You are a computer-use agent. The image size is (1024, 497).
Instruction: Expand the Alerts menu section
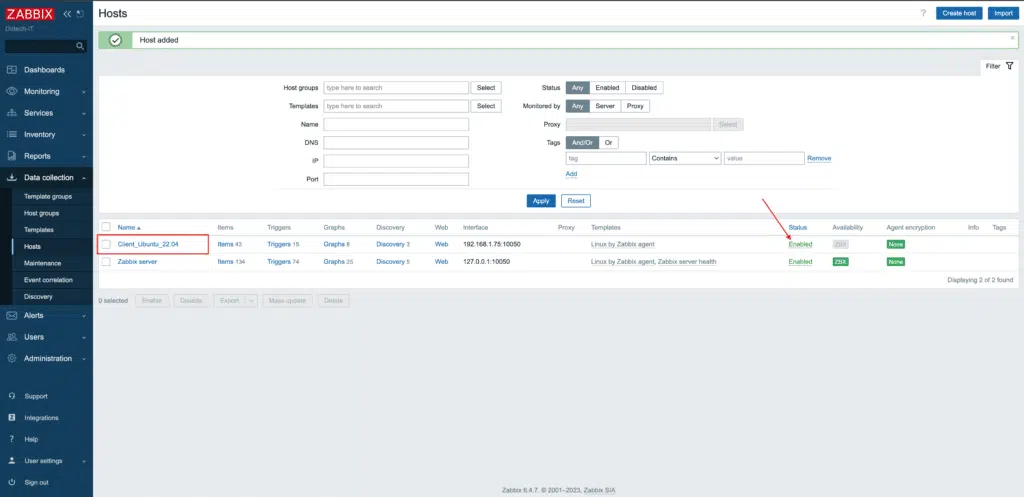pyautogui.click(x=84, y=316)
